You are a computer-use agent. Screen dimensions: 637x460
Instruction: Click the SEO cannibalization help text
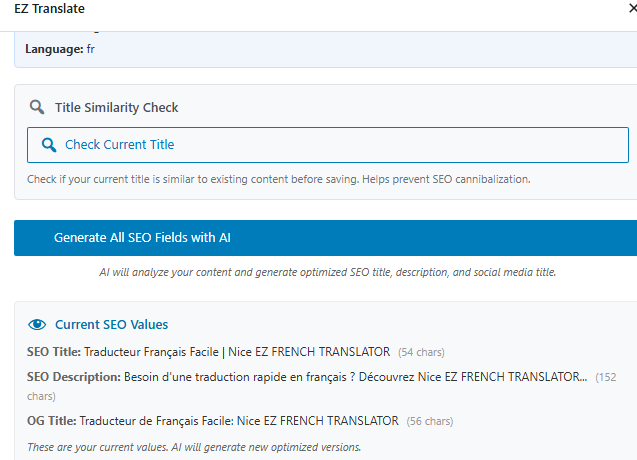point(279,179)
